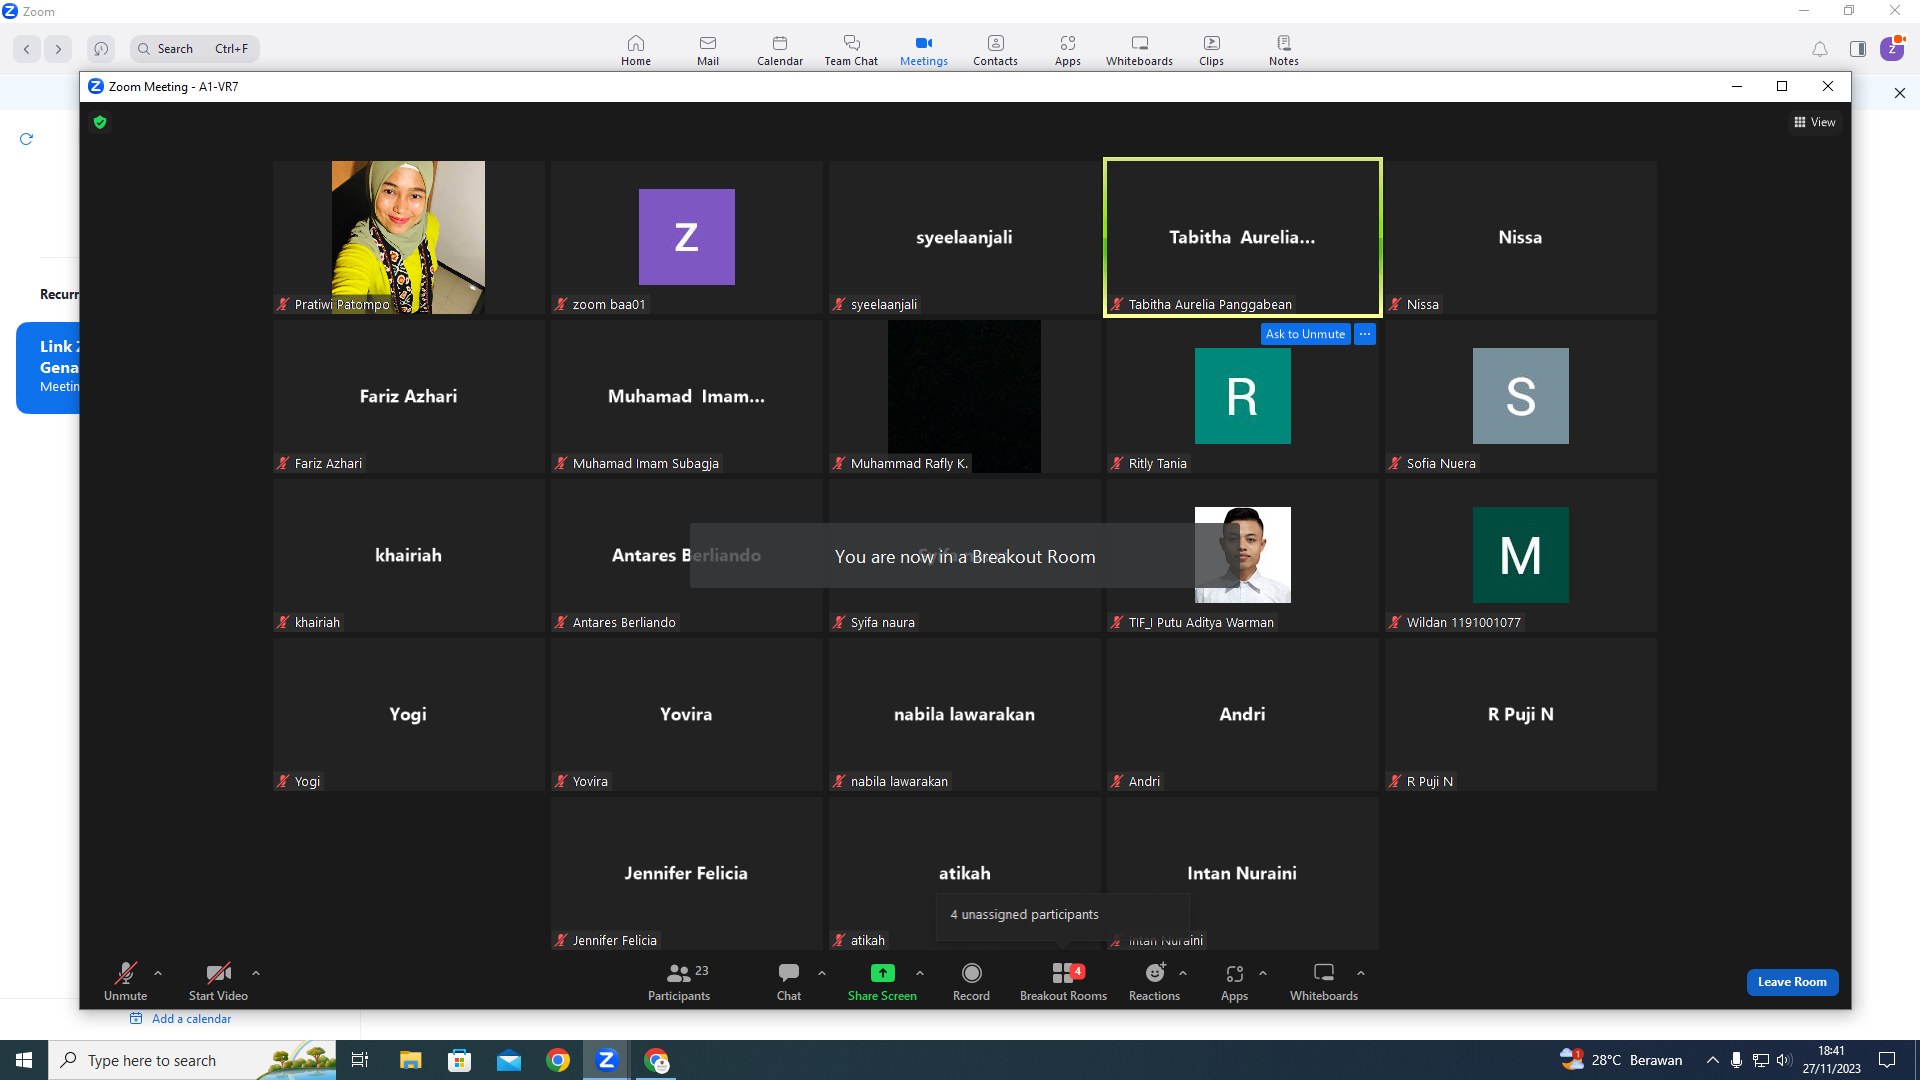Click the Leave Room button

1792,982
